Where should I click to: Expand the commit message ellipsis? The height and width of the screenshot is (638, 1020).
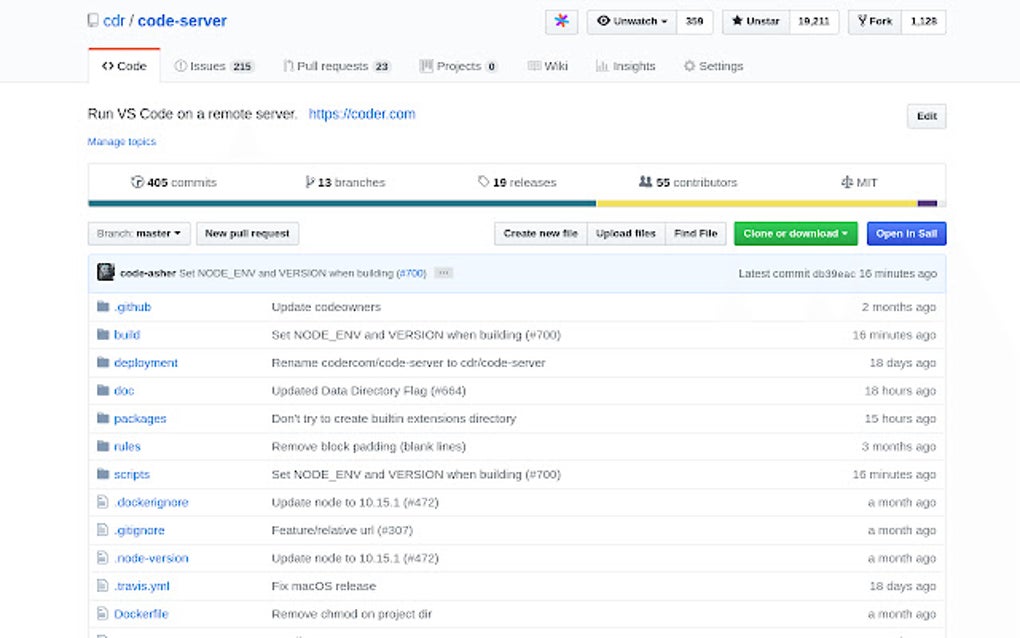(442, 272)
